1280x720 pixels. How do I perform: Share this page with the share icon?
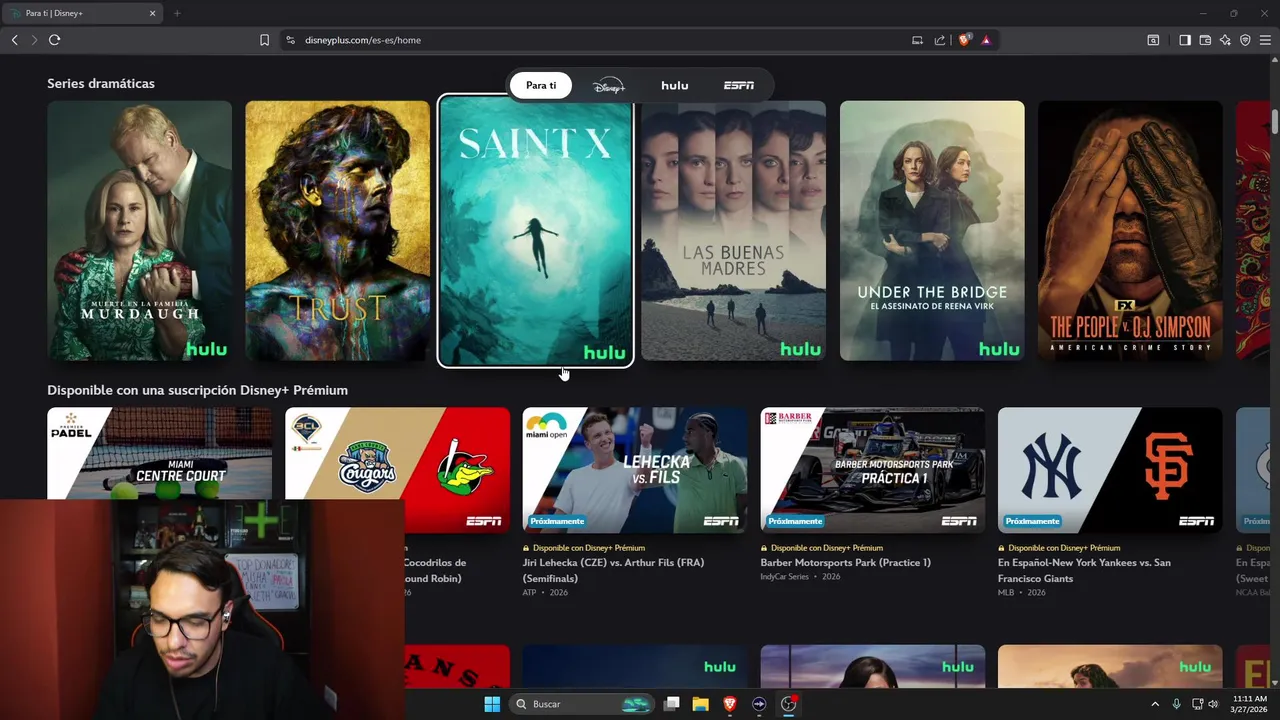(940, 40)
